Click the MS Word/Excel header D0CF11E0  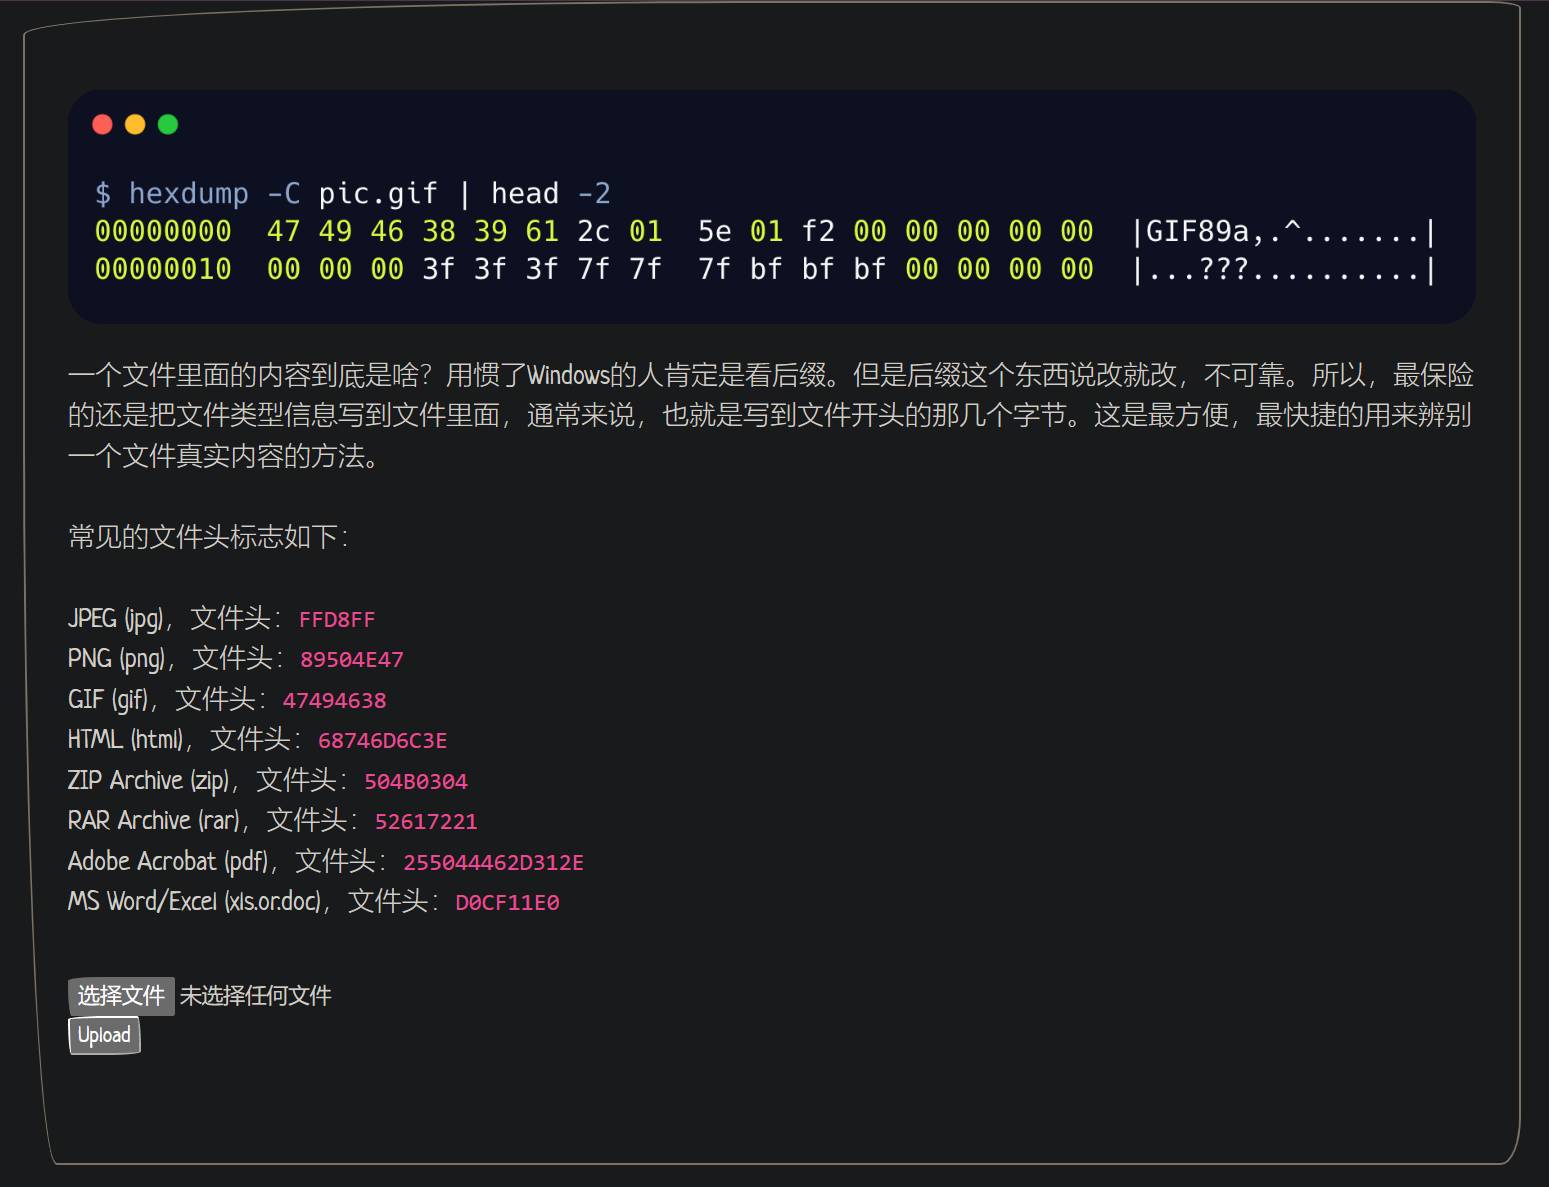click(x=506, y=902)
